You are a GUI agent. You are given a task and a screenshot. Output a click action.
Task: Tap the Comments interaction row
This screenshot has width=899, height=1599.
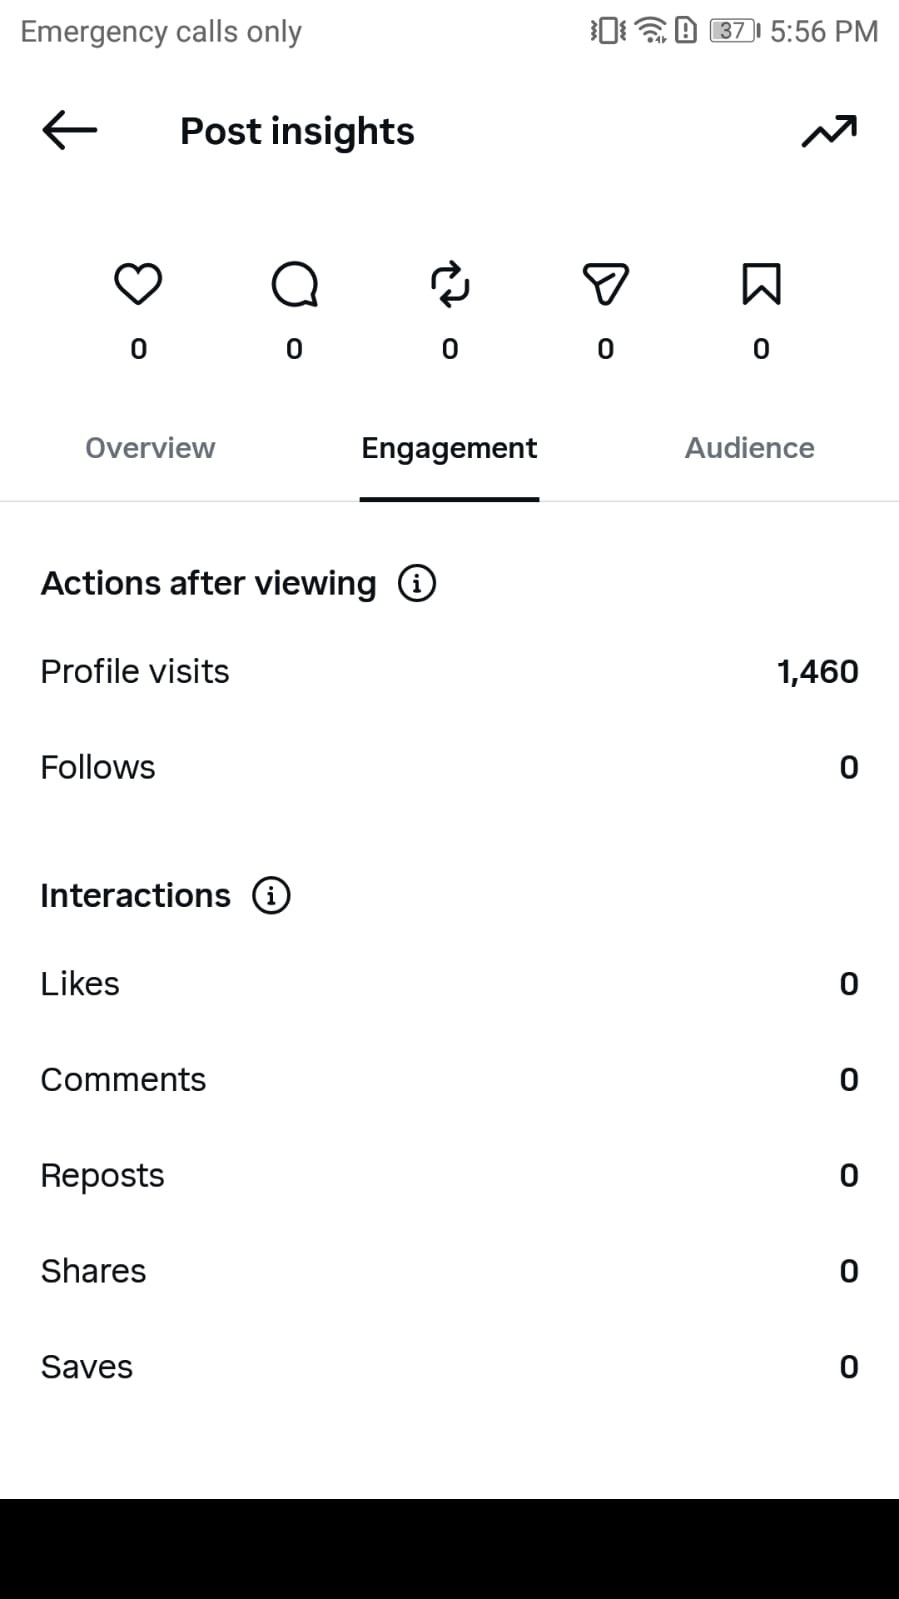[449, 1080]
